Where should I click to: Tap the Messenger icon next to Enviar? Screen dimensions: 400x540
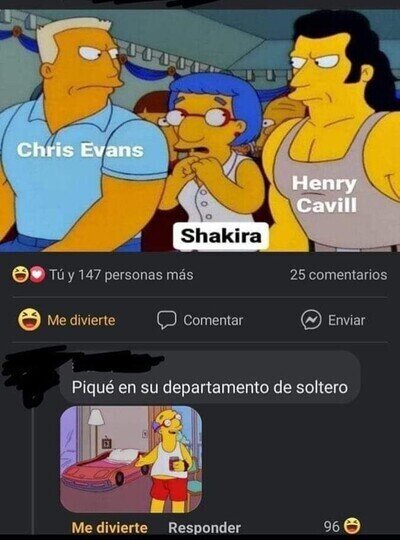(311, 320)
